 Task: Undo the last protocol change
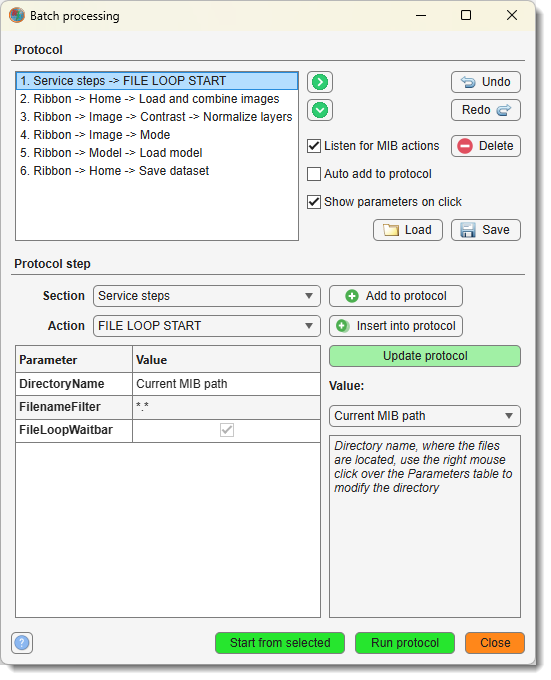click(486, 82)
